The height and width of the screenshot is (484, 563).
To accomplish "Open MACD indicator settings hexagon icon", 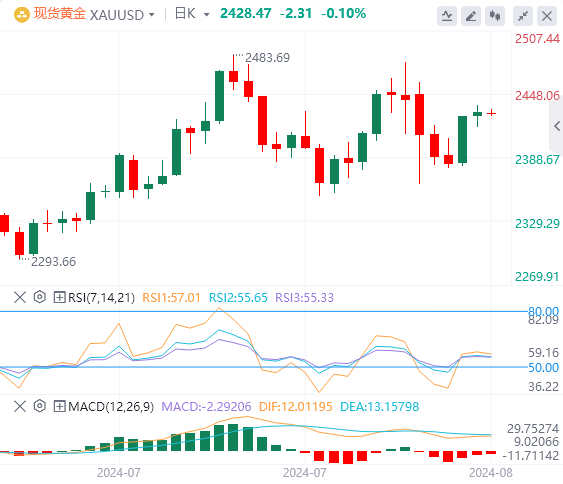I will [x=39, y=406].
